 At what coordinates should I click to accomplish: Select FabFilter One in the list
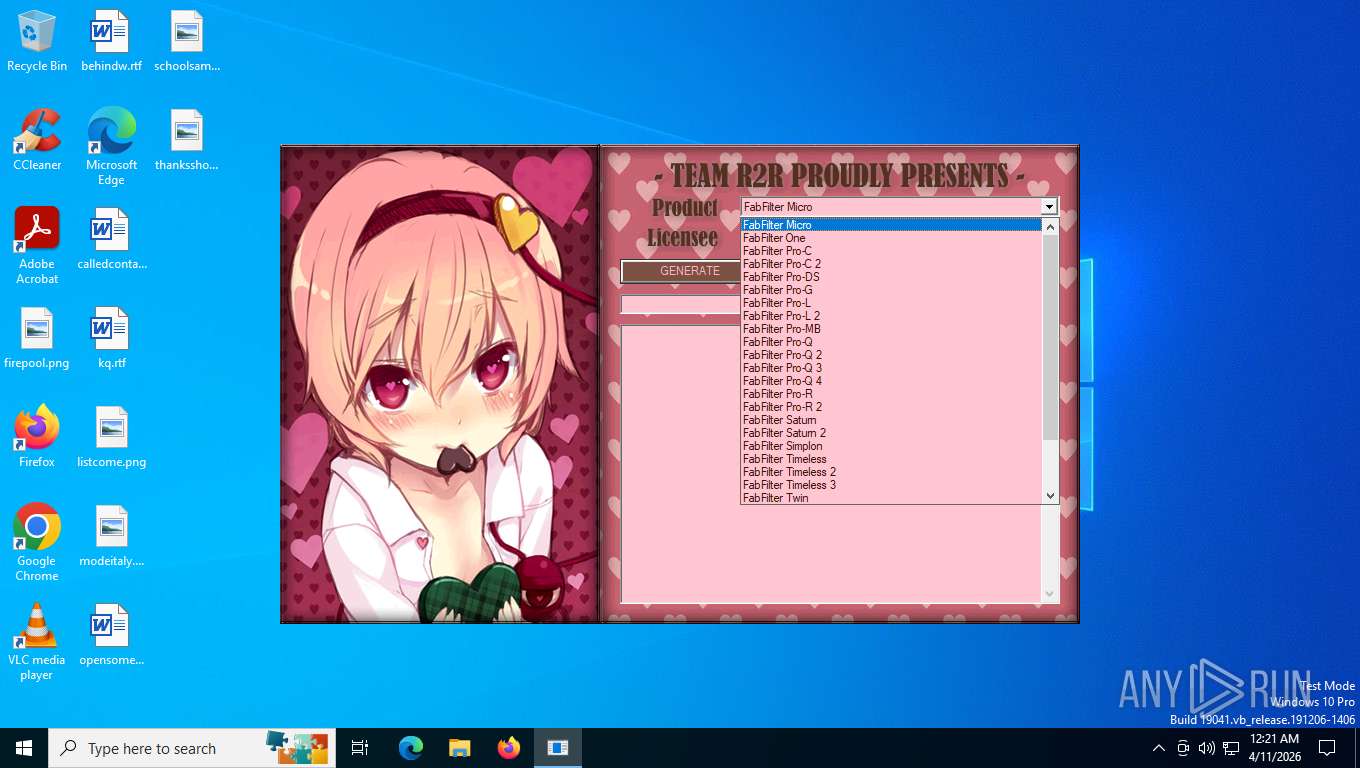coord(891,238)
